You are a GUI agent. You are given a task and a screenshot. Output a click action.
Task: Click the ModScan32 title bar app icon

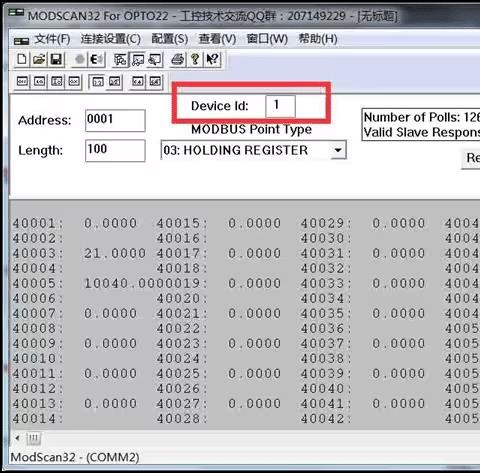(x=16, y=14)
